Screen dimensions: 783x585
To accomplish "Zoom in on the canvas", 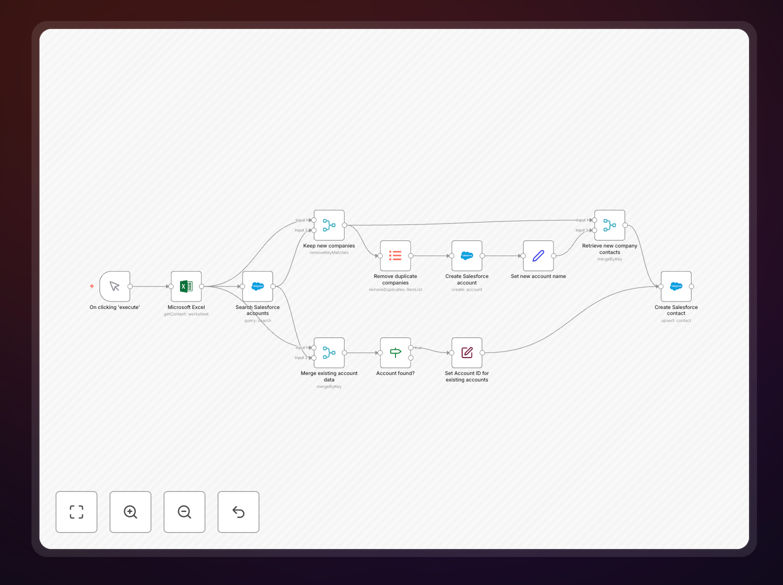I will point(130,512).
